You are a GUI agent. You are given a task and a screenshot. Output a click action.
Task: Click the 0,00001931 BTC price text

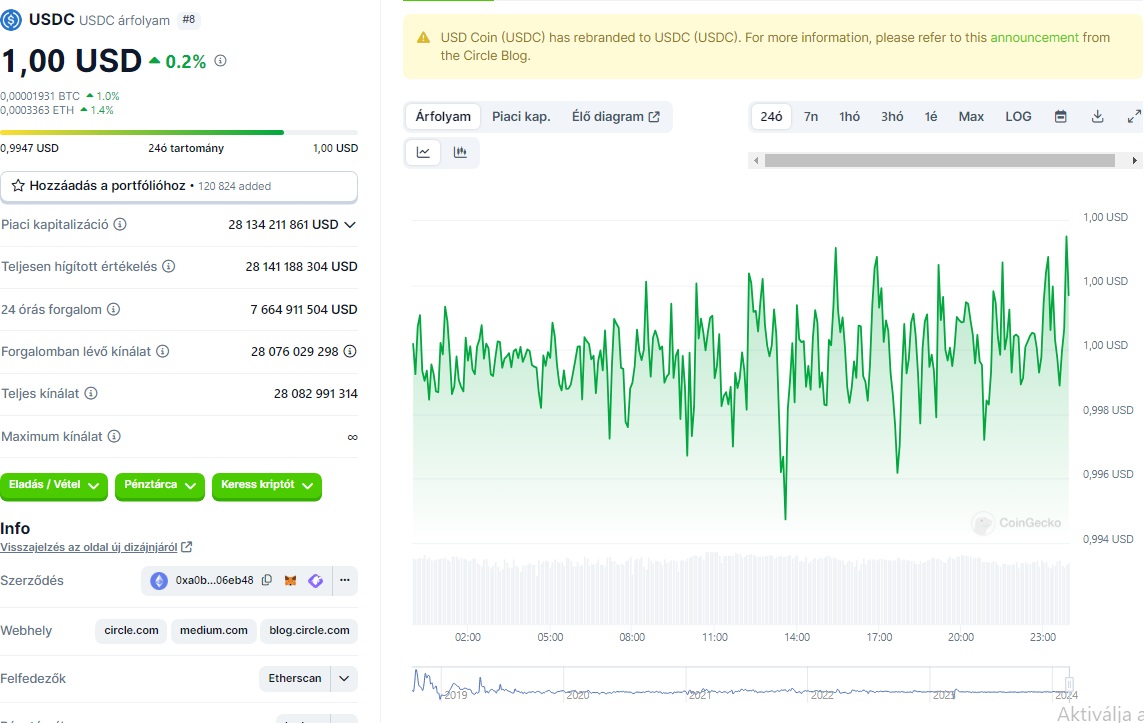pyautogui.click(x=40, y=96)
